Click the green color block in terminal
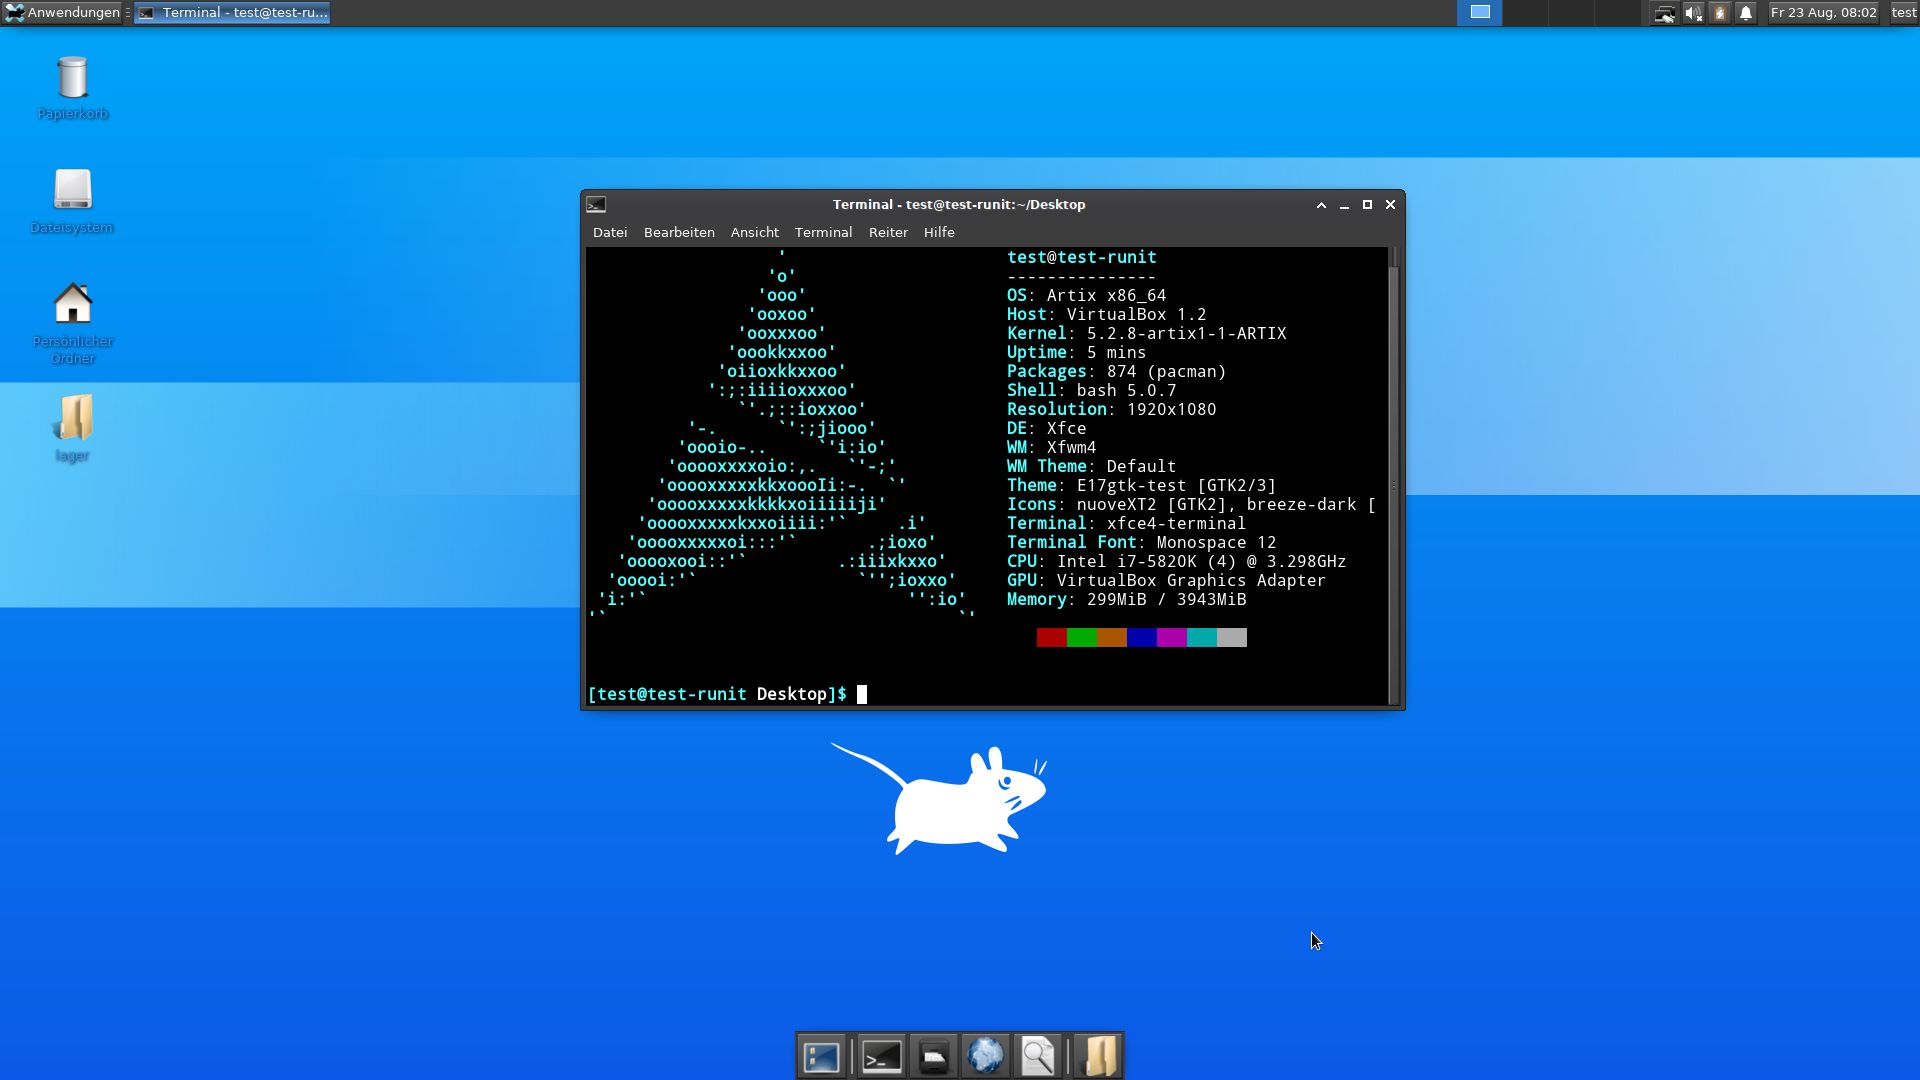This screenshot has height=1080, width=1920. pos(1082,637)
